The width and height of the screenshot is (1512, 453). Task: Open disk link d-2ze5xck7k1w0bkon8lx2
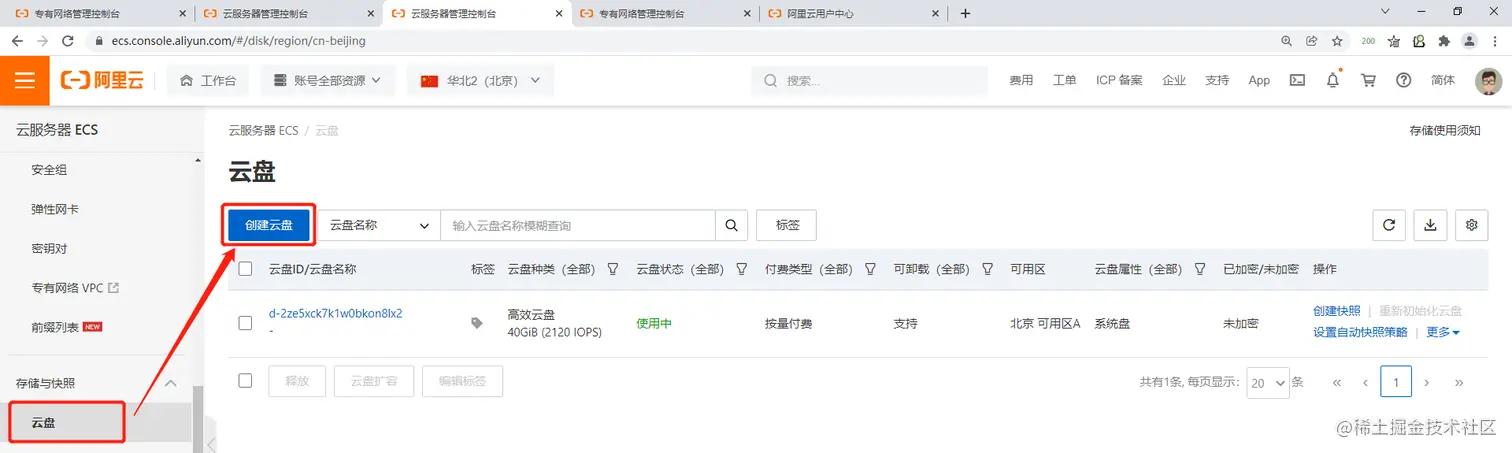click(x=336, y=313)
